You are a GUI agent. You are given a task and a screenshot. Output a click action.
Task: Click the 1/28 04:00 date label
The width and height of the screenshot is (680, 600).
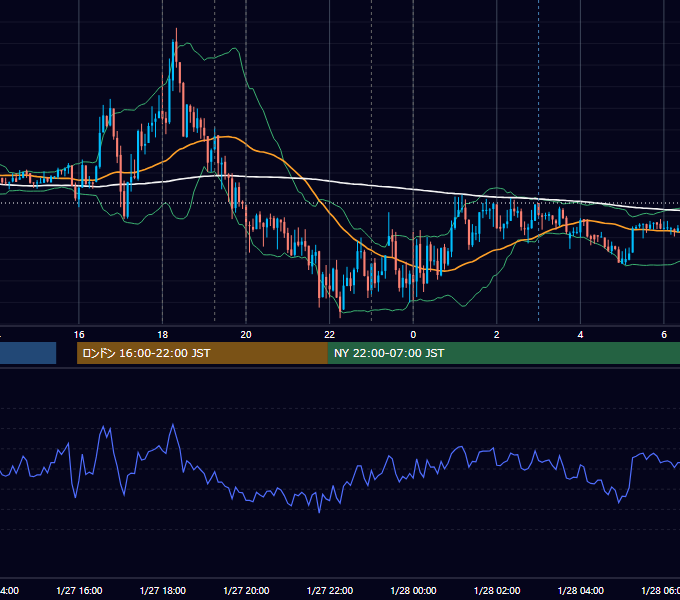click(x=581, y=590)
